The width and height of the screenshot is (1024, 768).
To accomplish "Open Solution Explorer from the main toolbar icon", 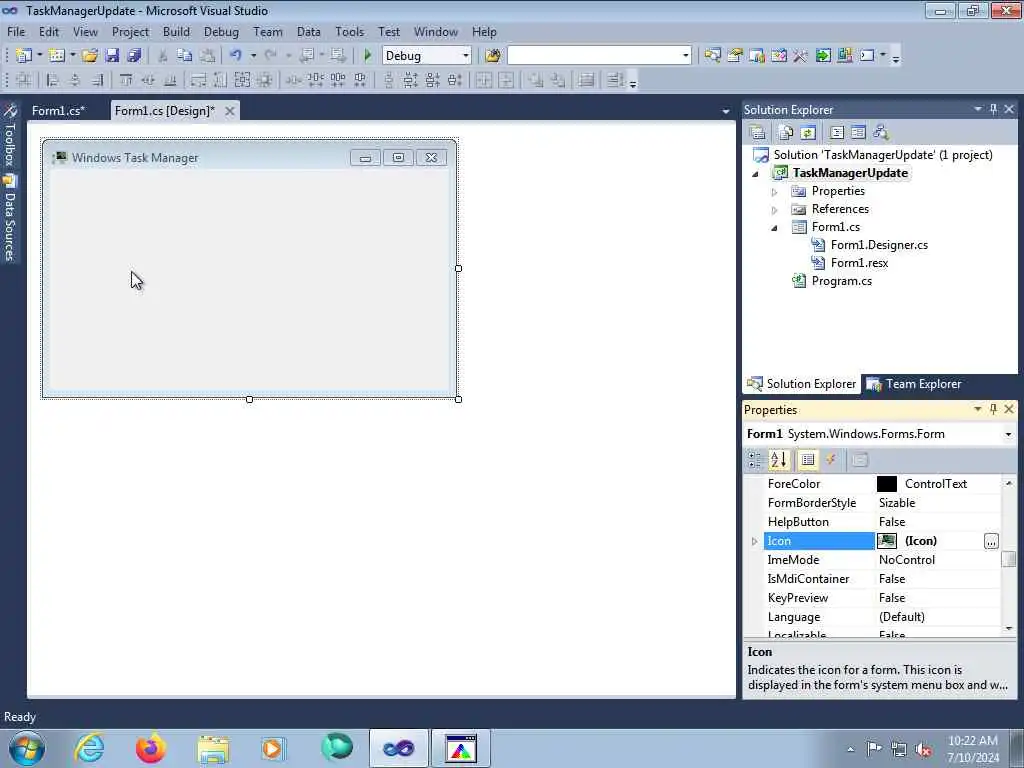I will pos(712,56).
